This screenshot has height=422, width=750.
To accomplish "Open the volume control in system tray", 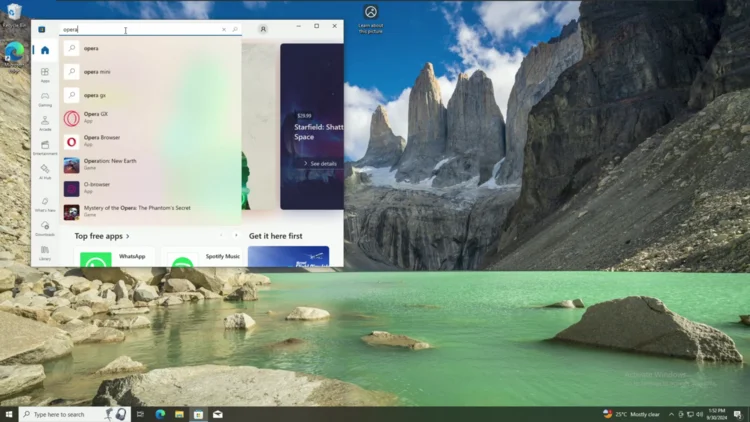I will coord(700,414).
